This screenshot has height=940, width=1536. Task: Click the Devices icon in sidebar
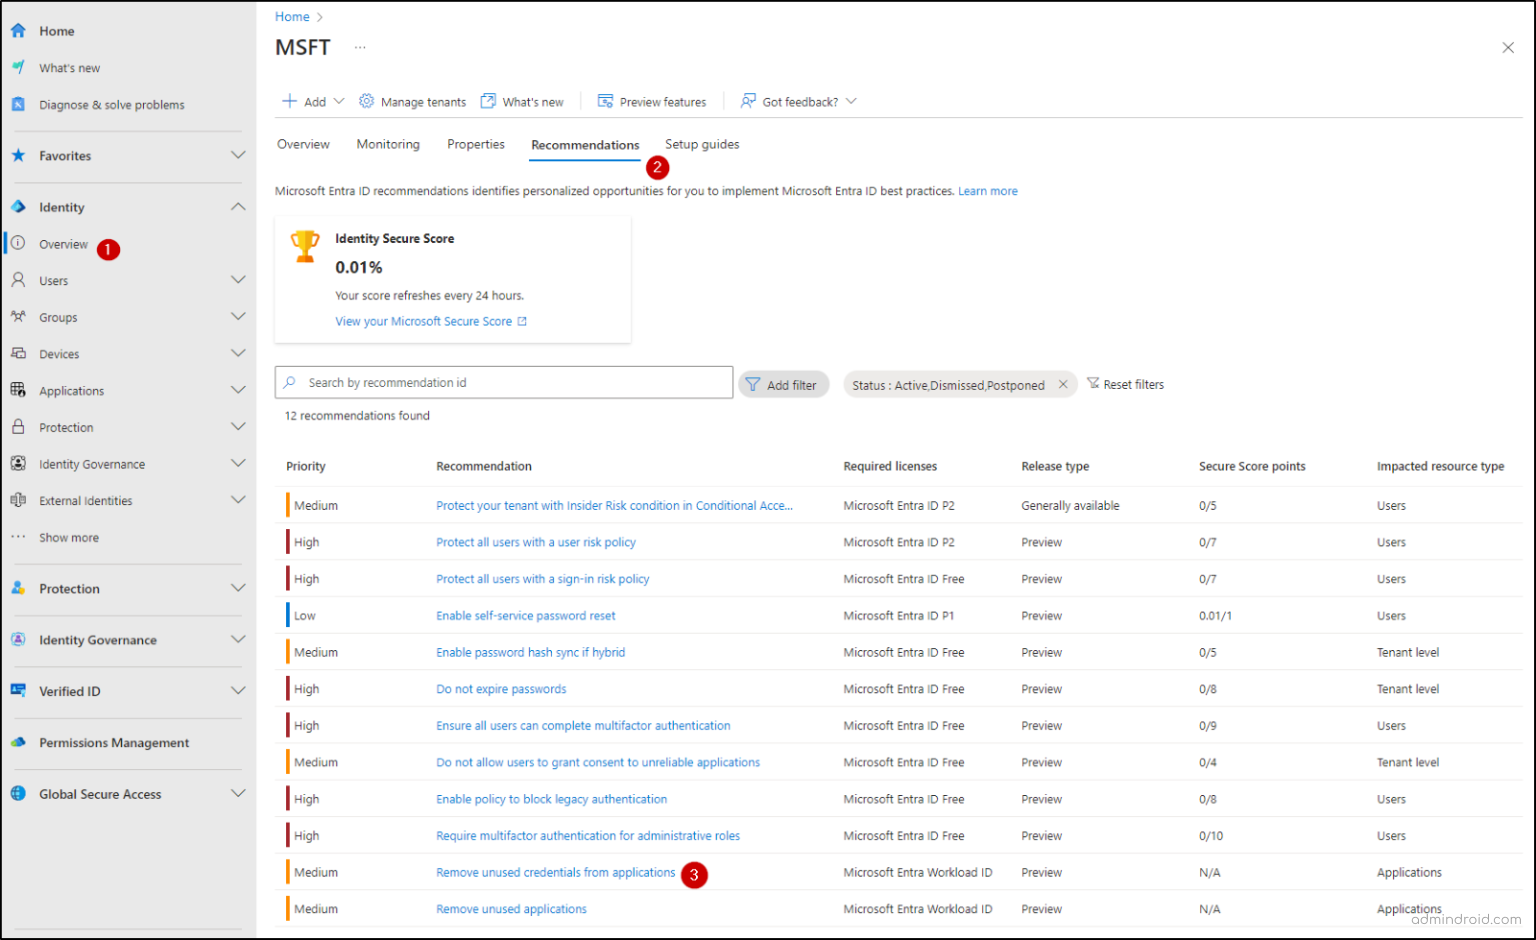(x=18, y=353)
